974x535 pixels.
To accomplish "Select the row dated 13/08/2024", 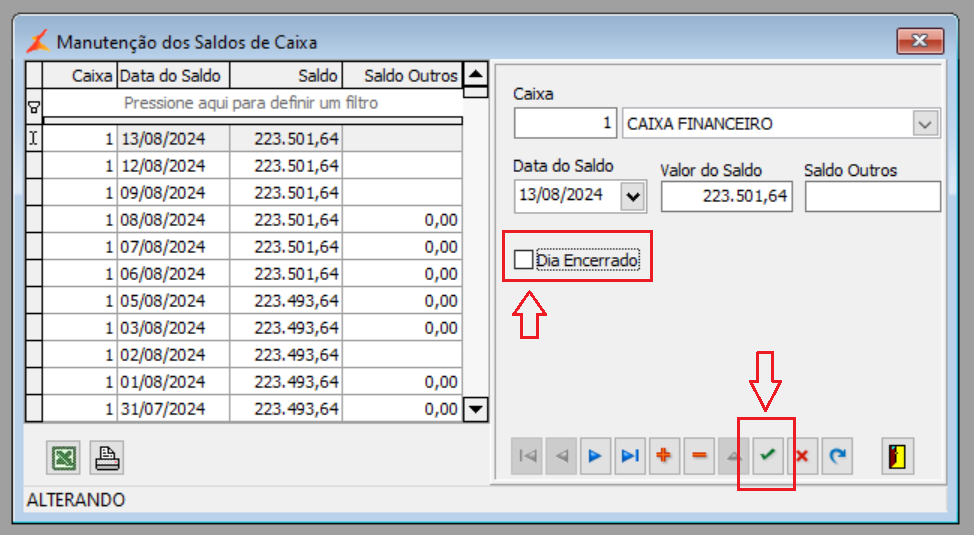I will [252, 139].
